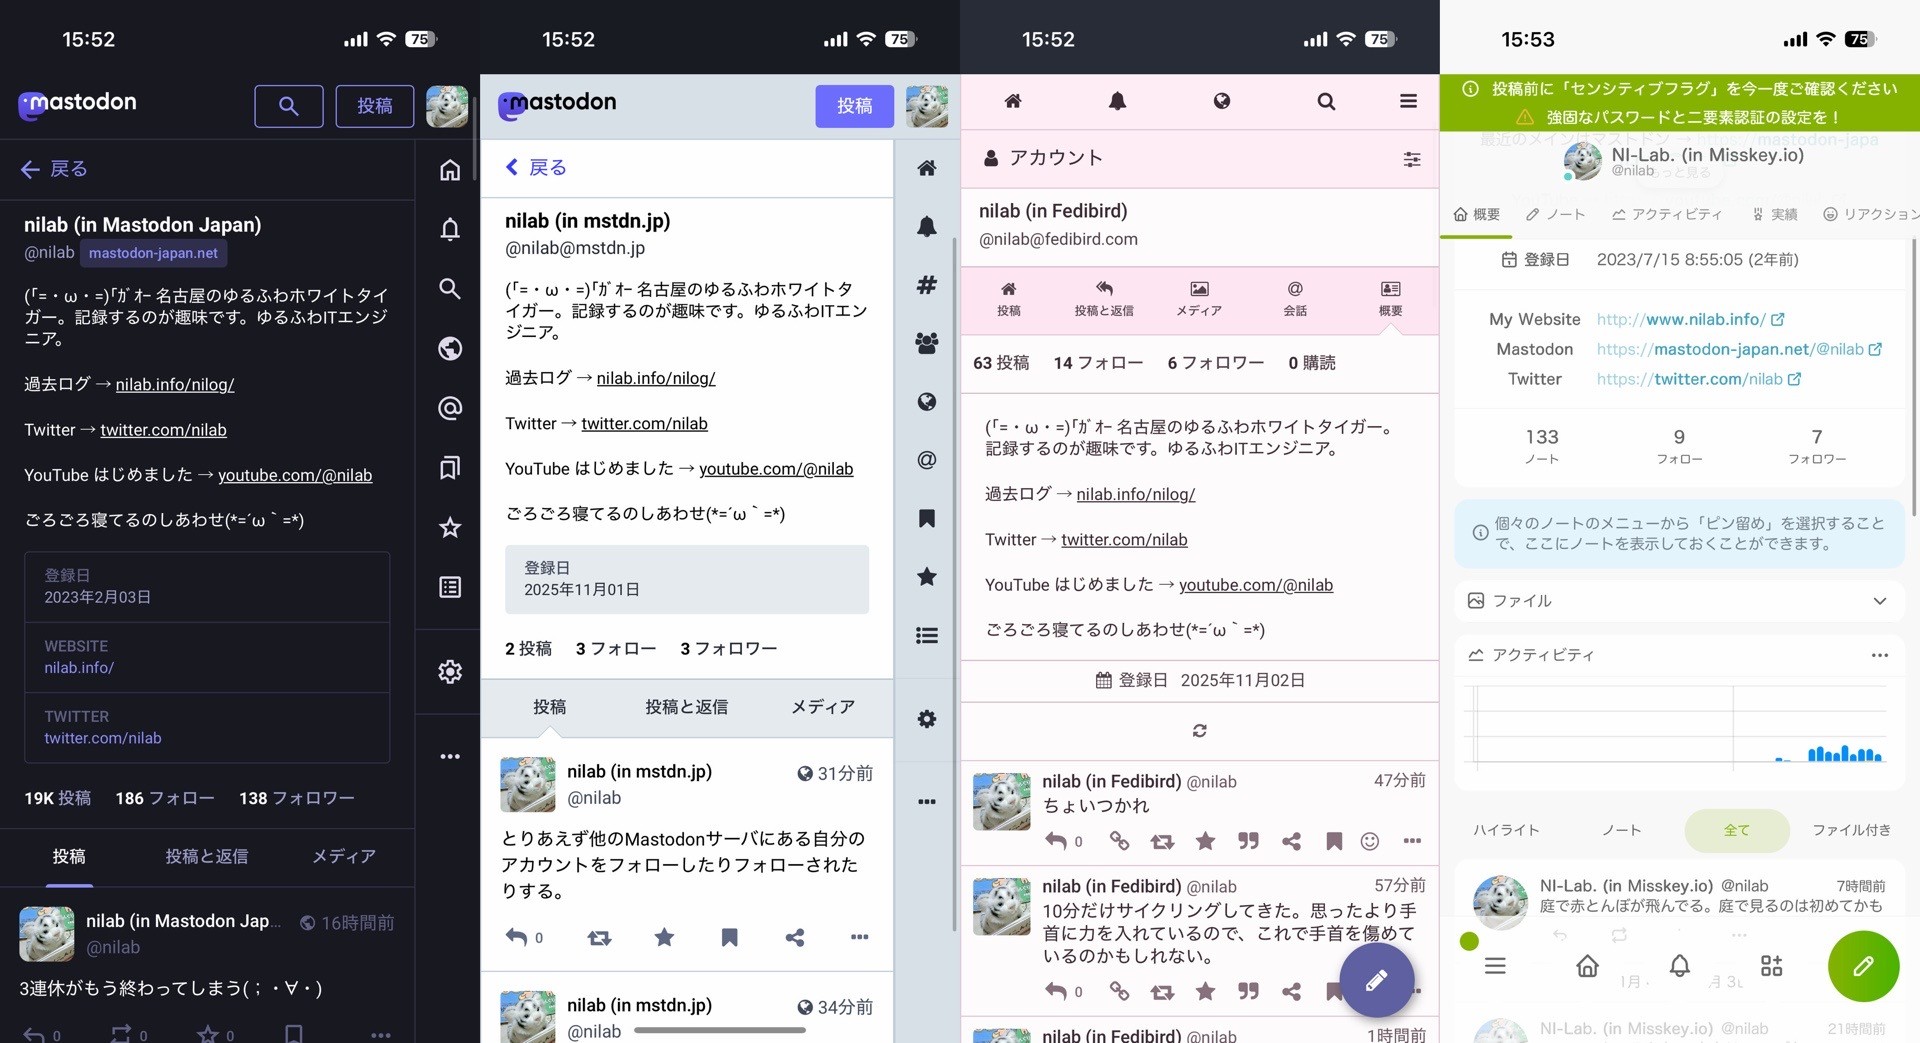Open the more options menu on the Fedibird post
Screen dimensions: 1920x1043
pos(1412,841)
